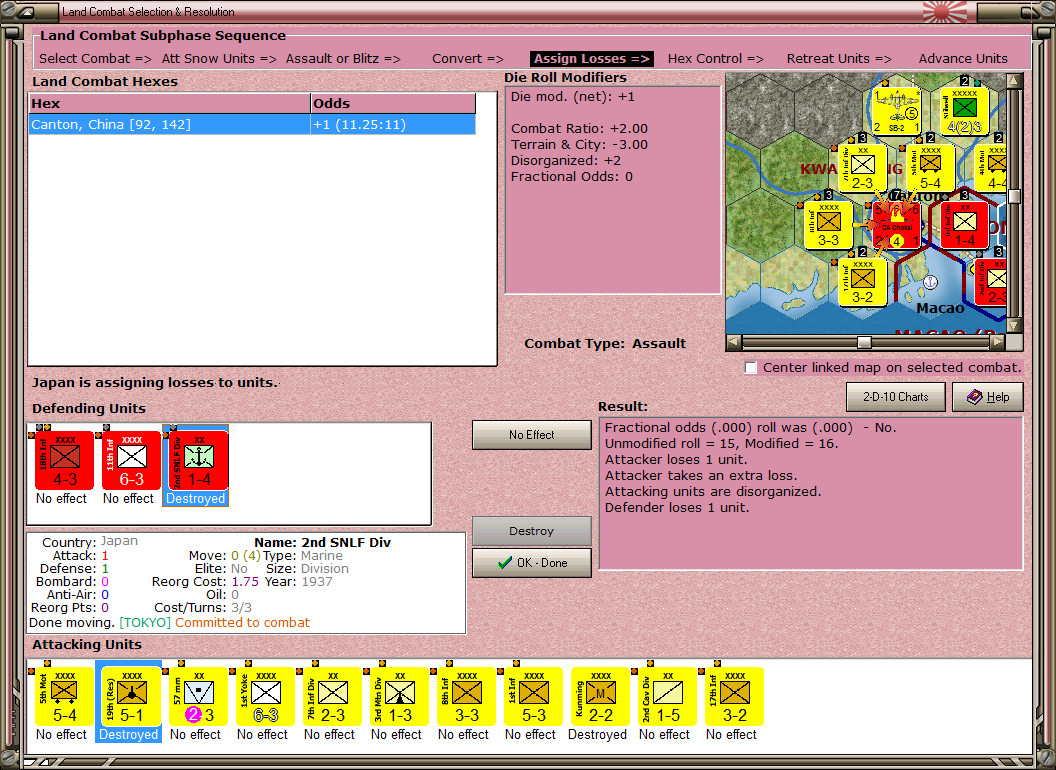Open the 2-D-10 Charts
The image size is (1056, 770).
click(895, 397)
